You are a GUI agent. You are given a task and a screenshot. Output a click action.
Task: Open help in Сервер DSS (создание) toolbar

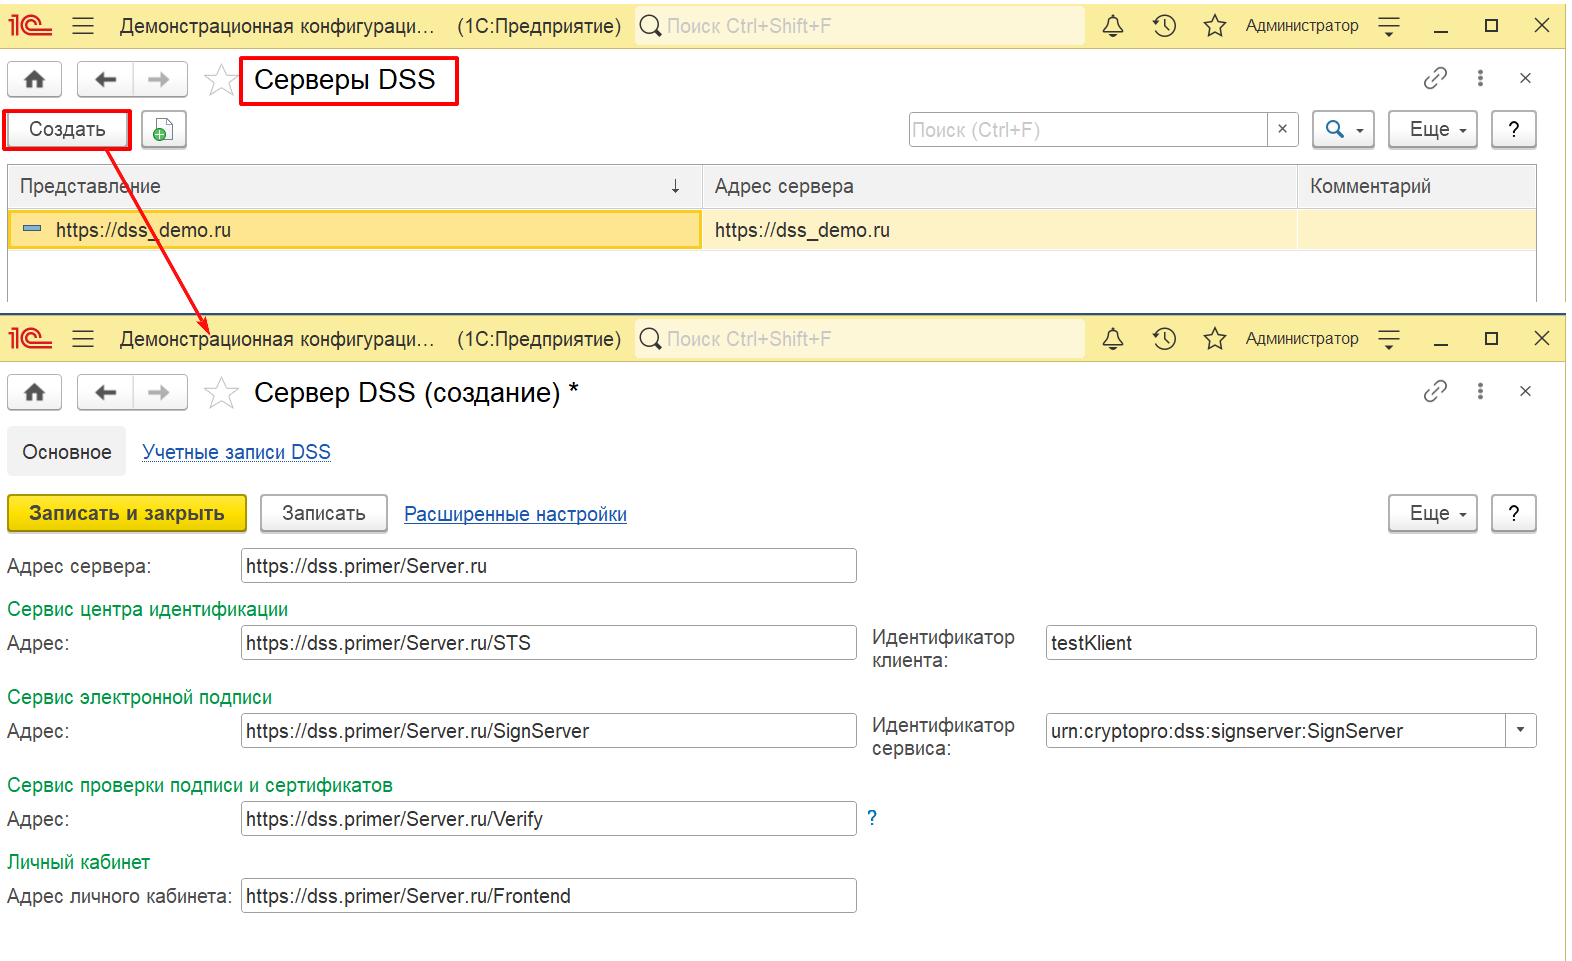click(1514, 513)
